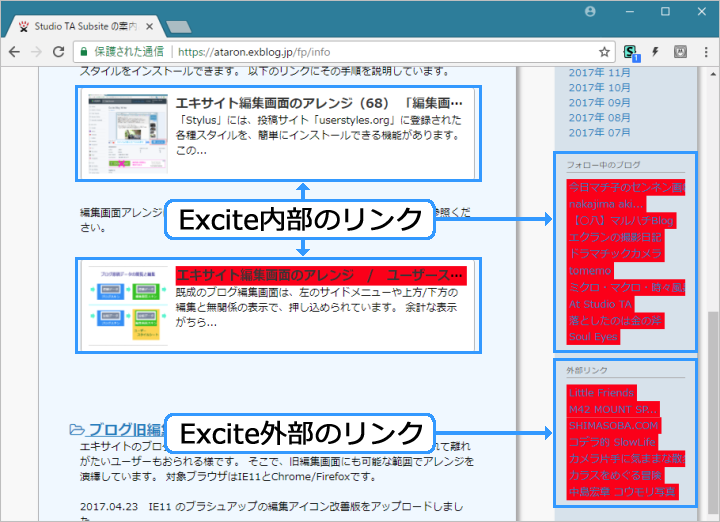This screenshot has width=720, height=522.
Task: Click the forward navigation arrow
Action: [x=36, y=52]
